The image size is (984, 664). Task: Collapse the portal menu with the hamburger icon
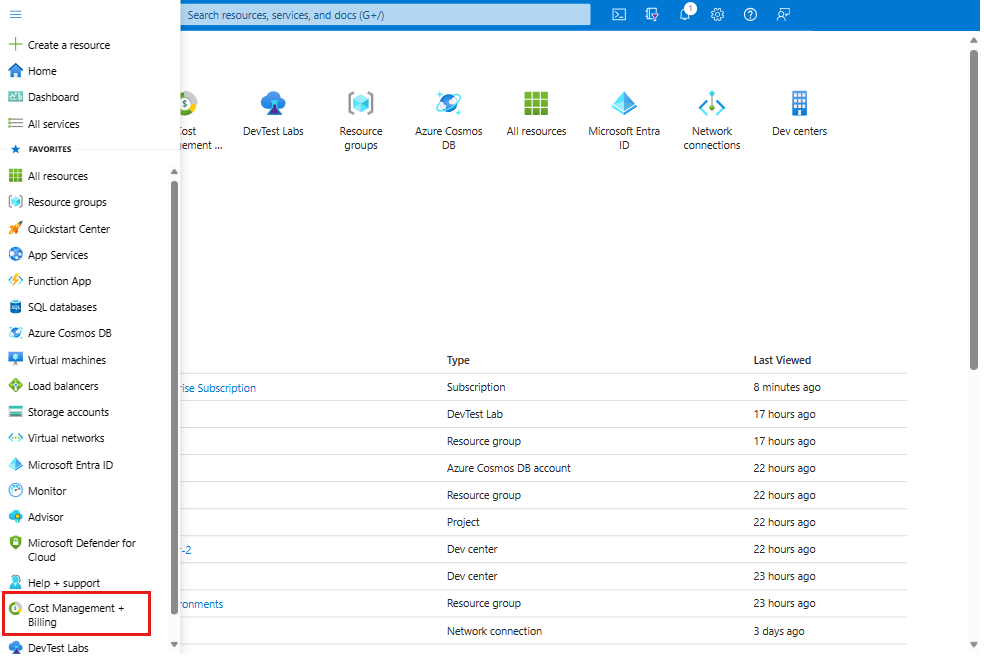[14, 14]
